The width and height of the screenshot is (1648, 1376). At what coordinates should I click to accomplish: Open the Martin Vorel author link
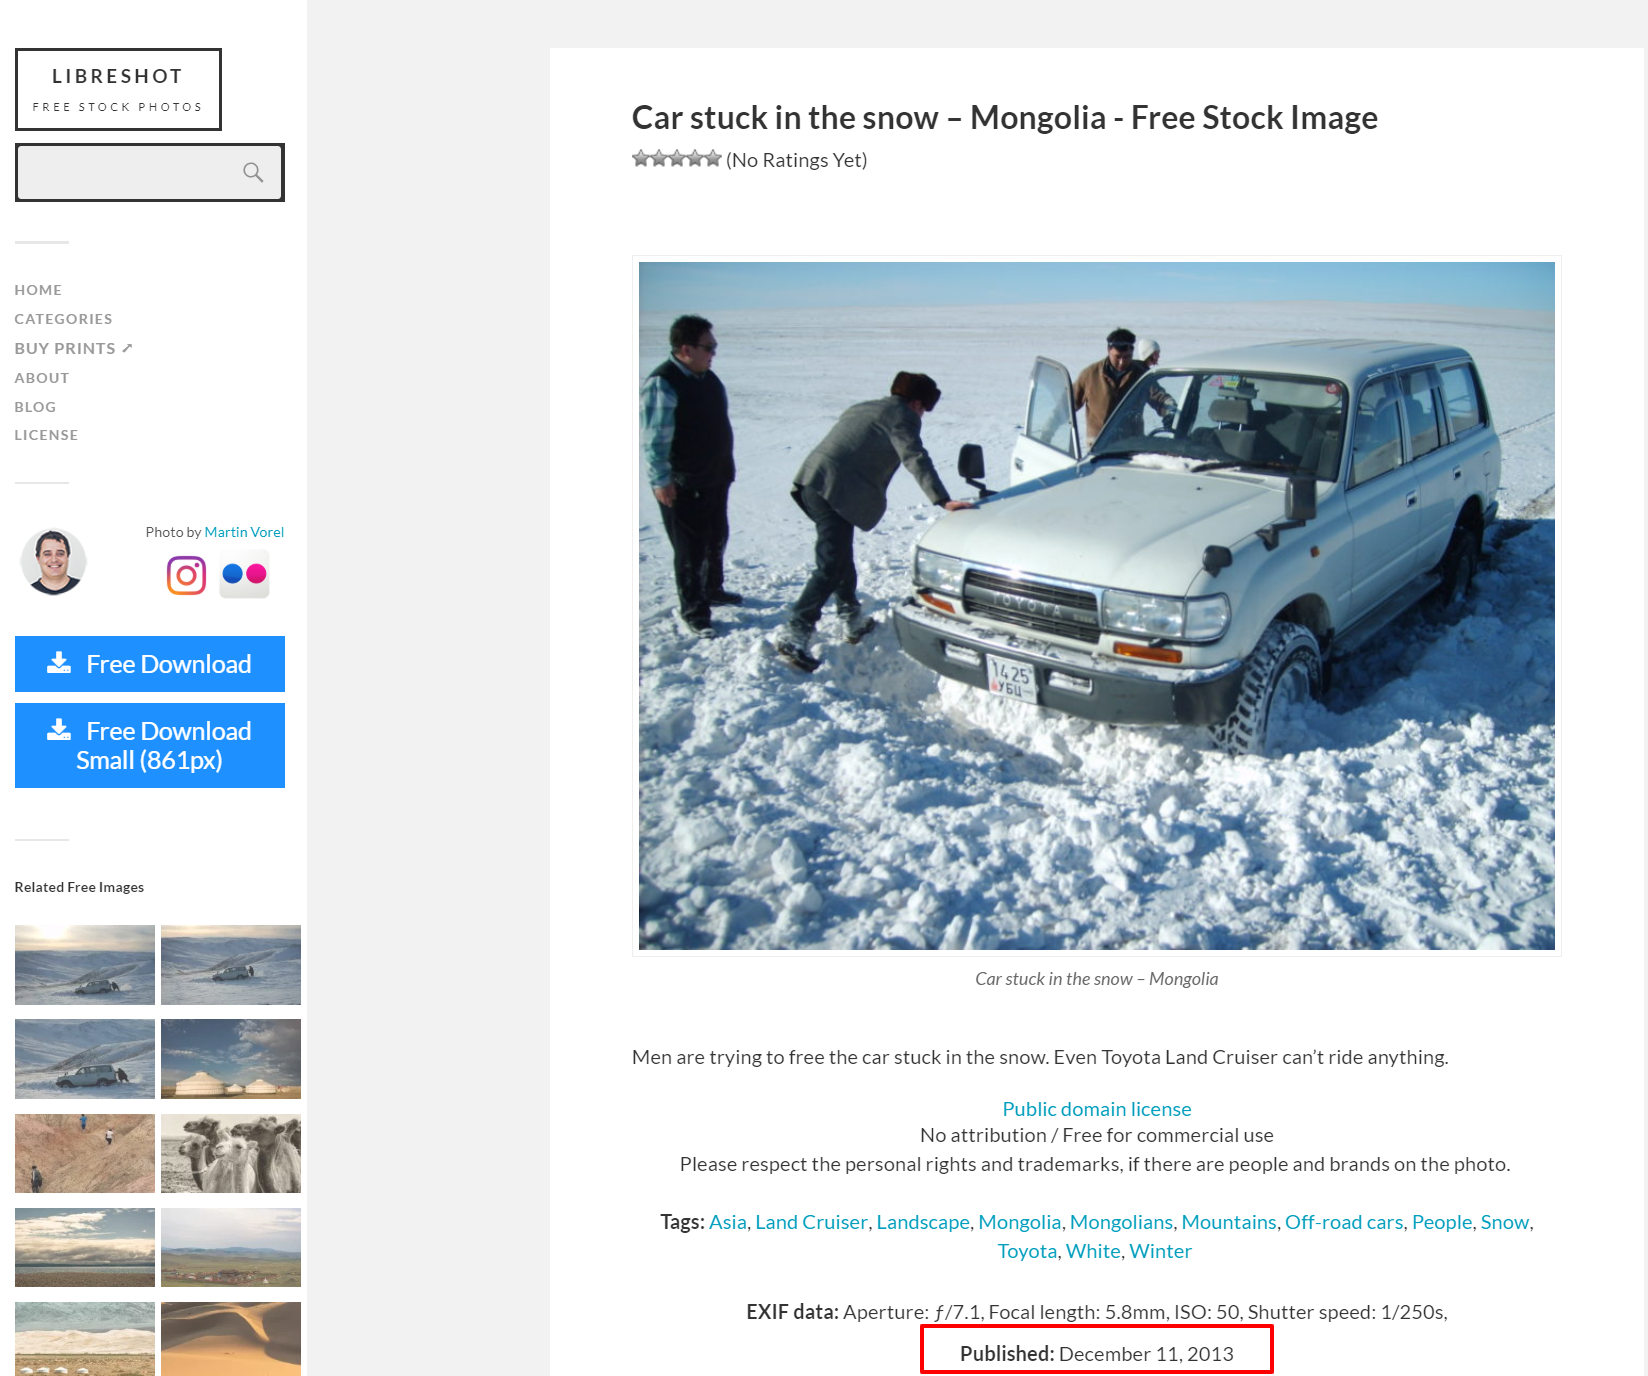coord(244,532)
